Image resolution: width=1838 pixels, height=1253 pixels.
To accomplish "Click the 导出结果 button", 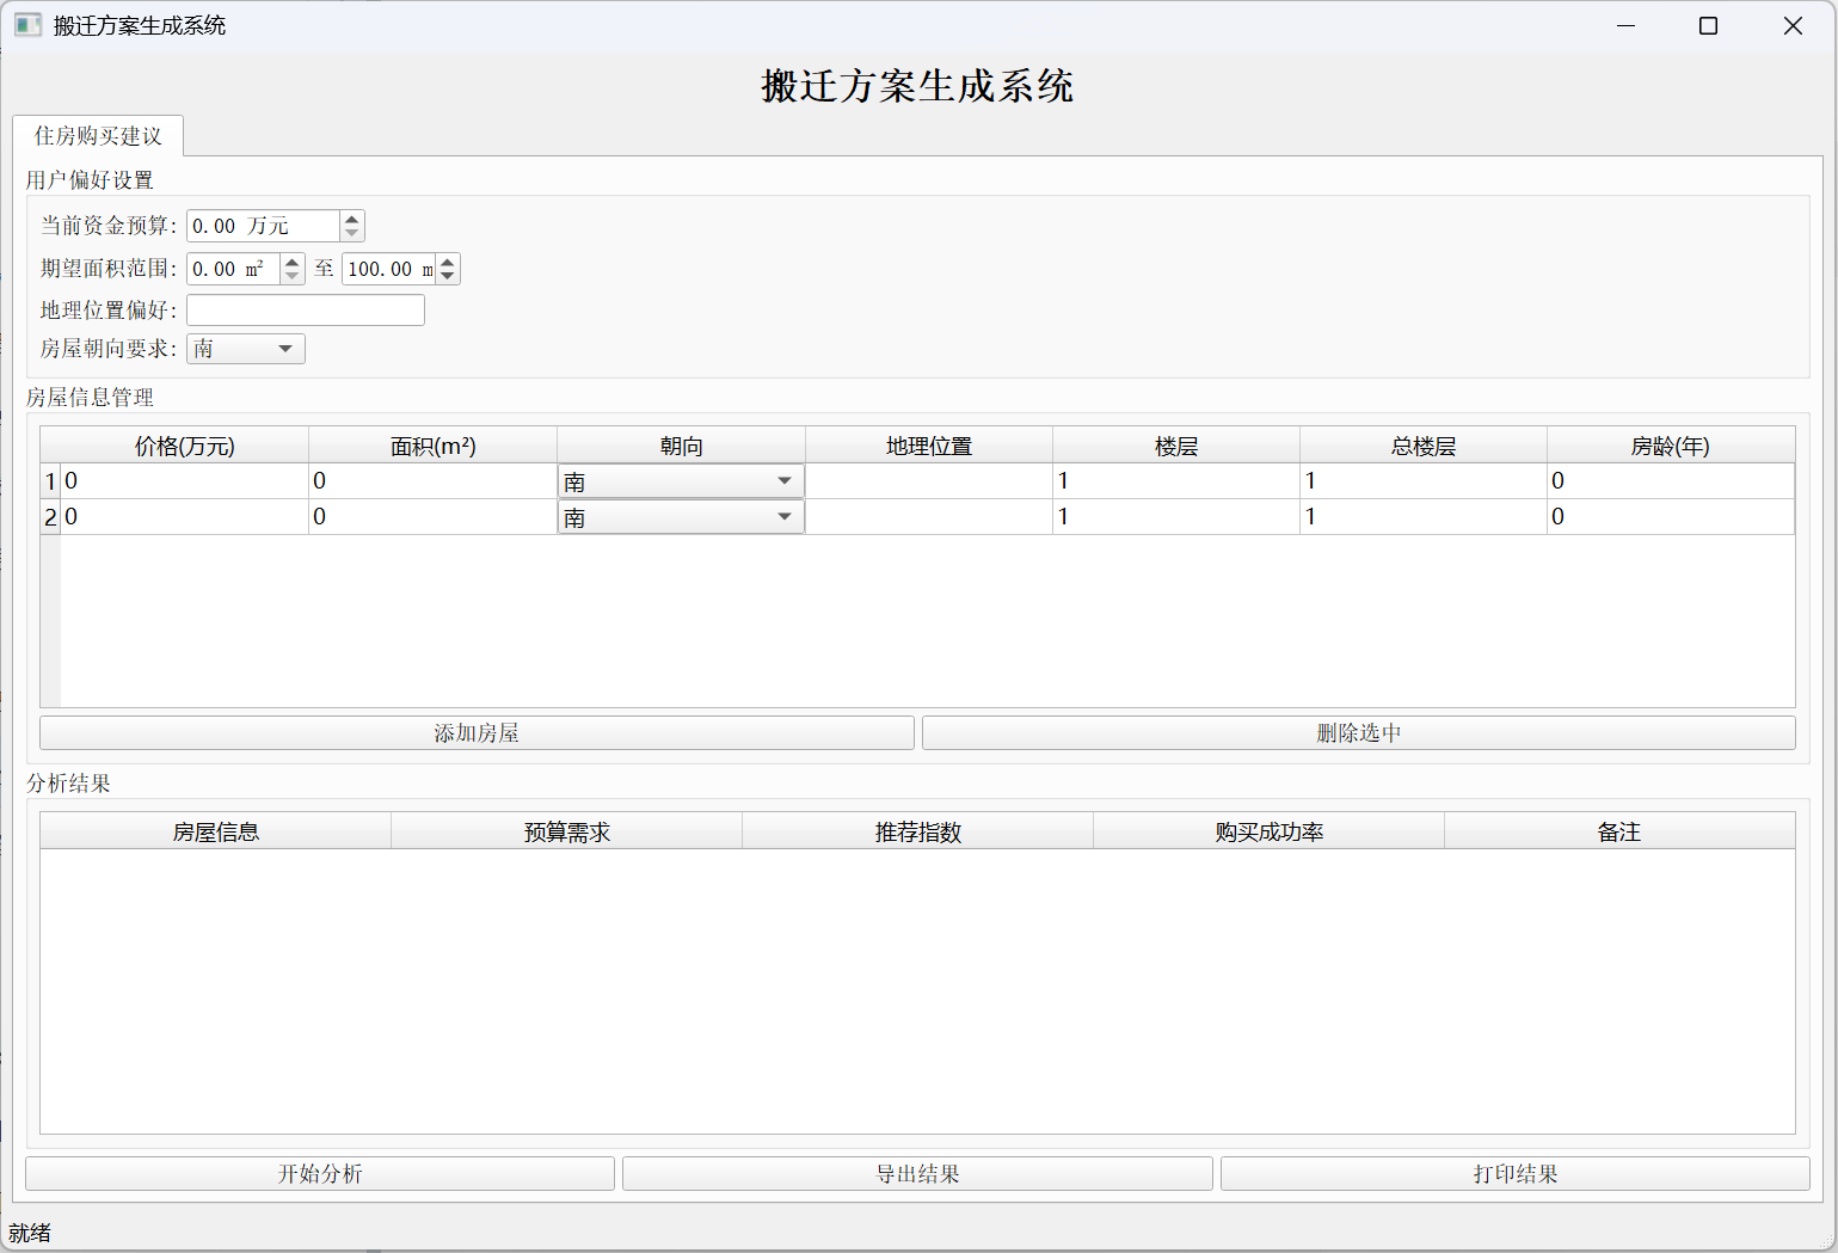I will point(917,1174).
